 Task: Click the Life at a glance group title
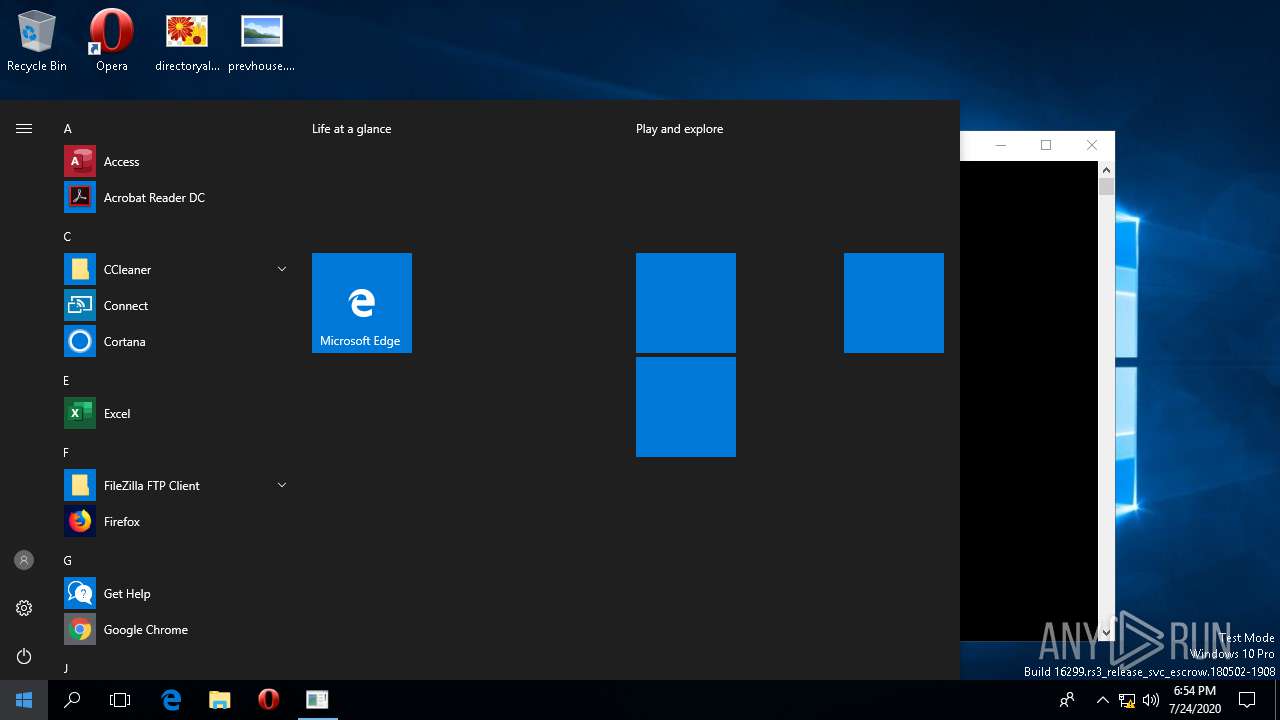click(352, 129)
